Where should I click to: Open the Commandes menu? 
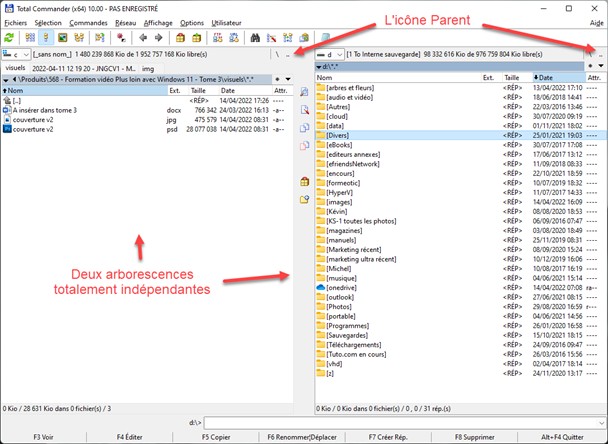pyautogui.click(x=86, y=22)
